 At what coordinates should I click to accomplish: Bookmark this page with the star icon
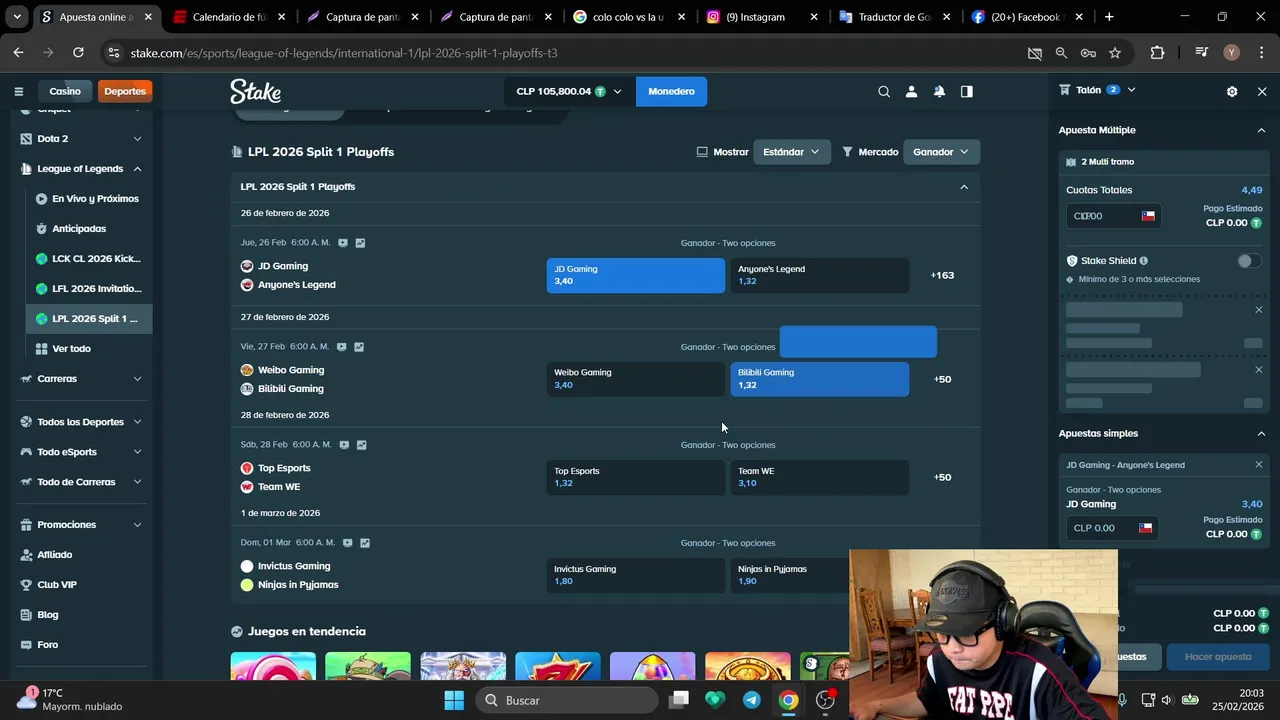click(x=1115, y=53)
